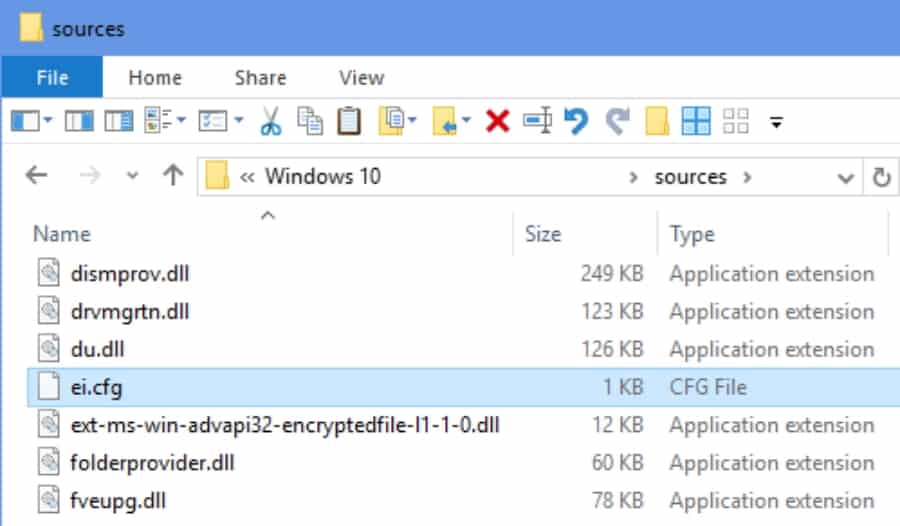Click the CFG File type cell

click(x=708, y=388)
